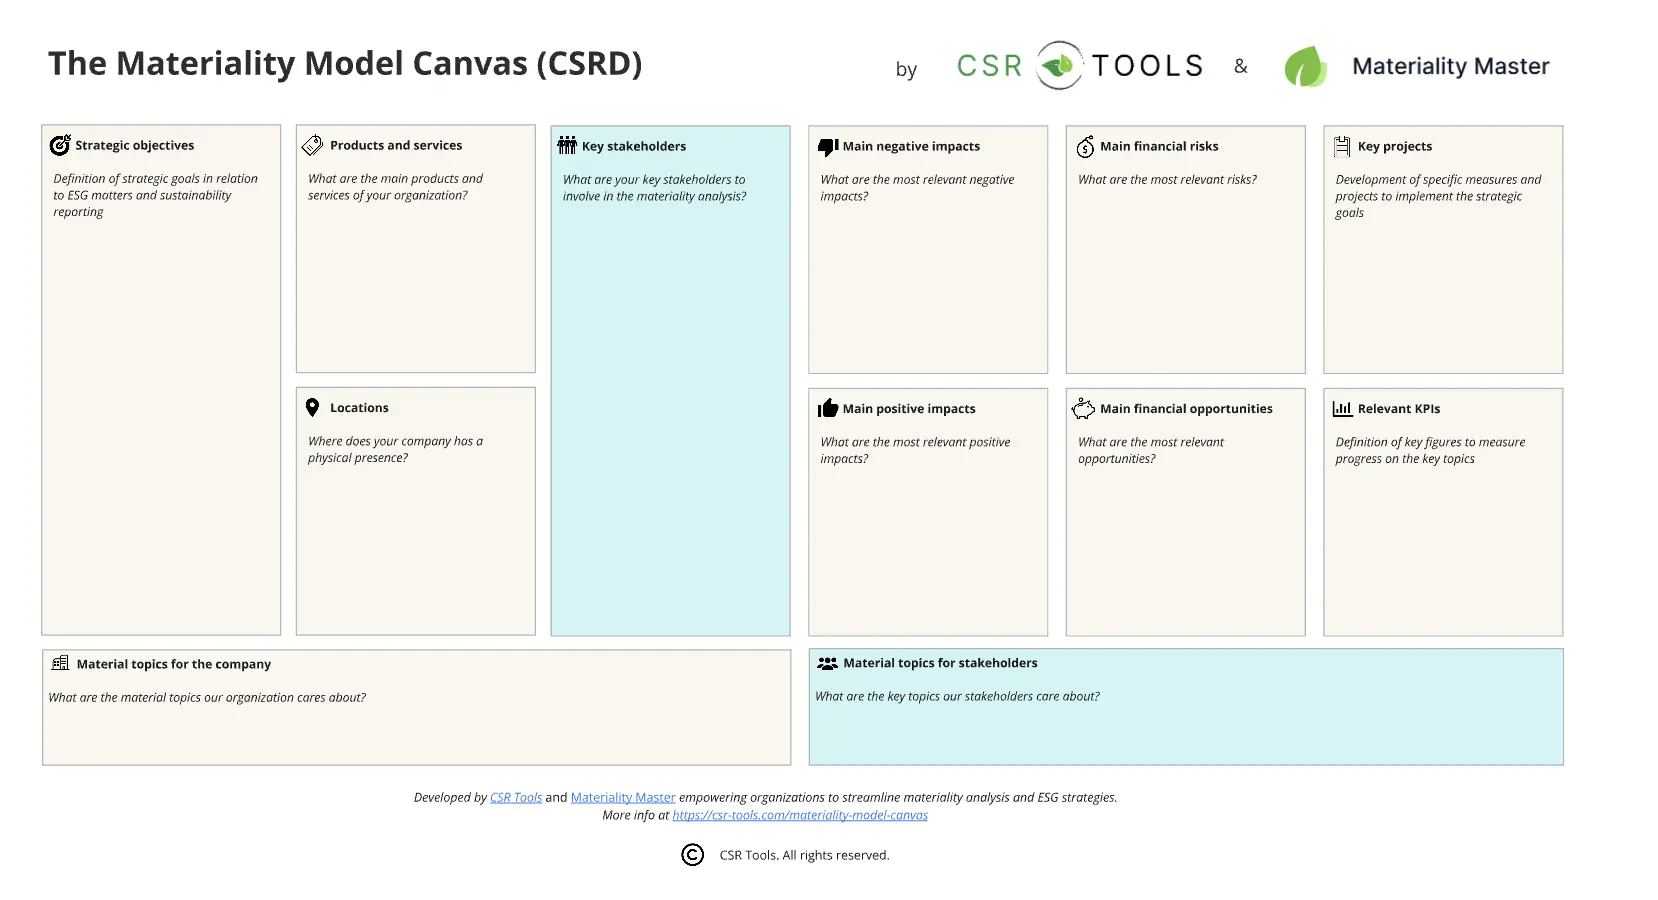This screenshot has width=1658, height=900.
Task: Click the Relevant KPIs heading
Action: coord(1399,409)
